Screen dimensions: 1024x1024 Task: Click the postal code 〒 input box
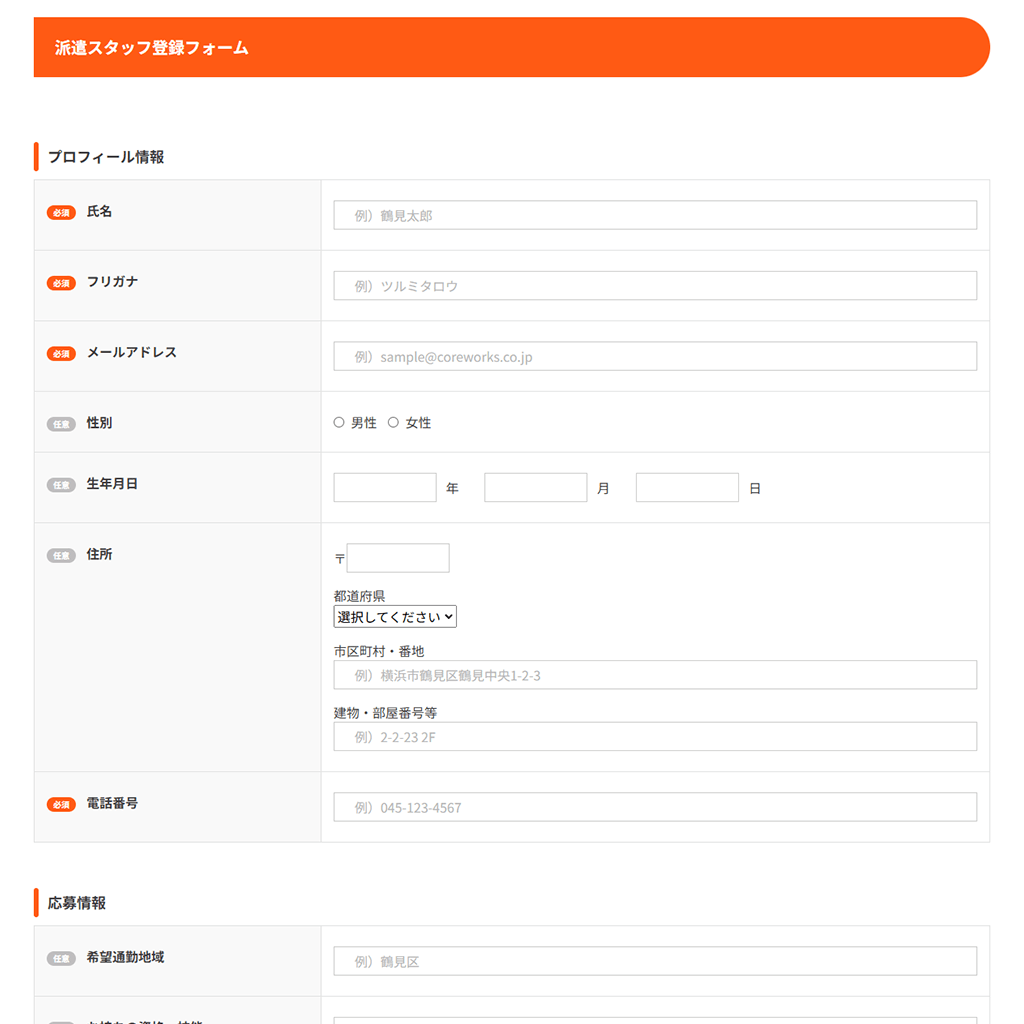tap(398, 558)
